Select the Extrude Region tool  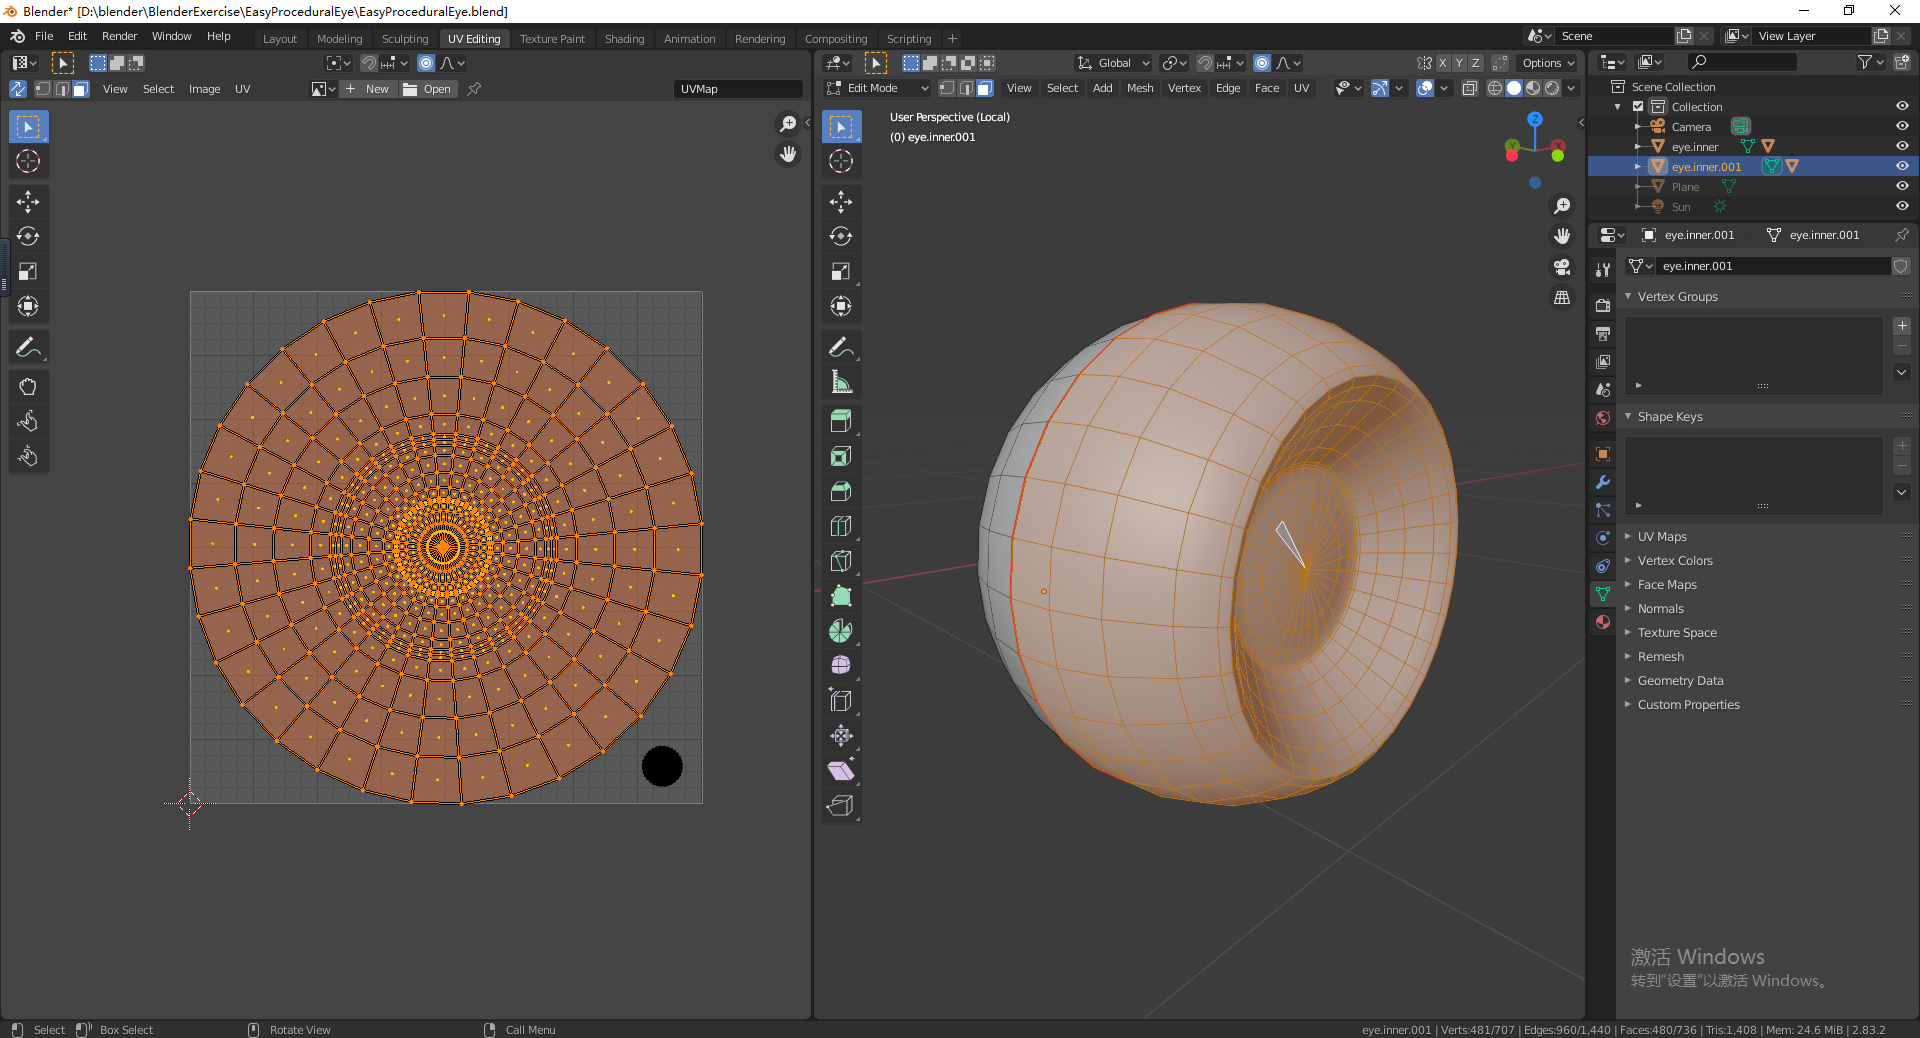841,421
